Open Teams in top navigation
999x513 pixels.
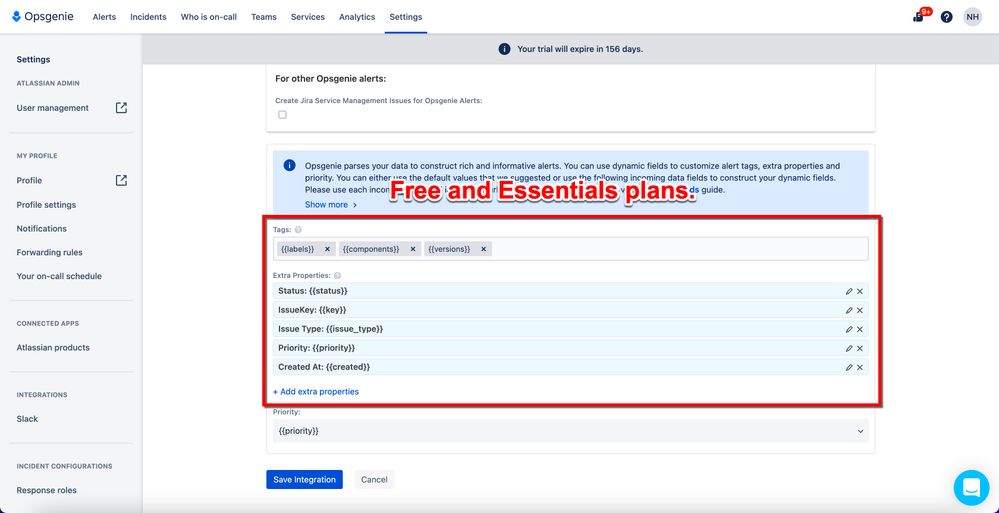tap(264, 17)
